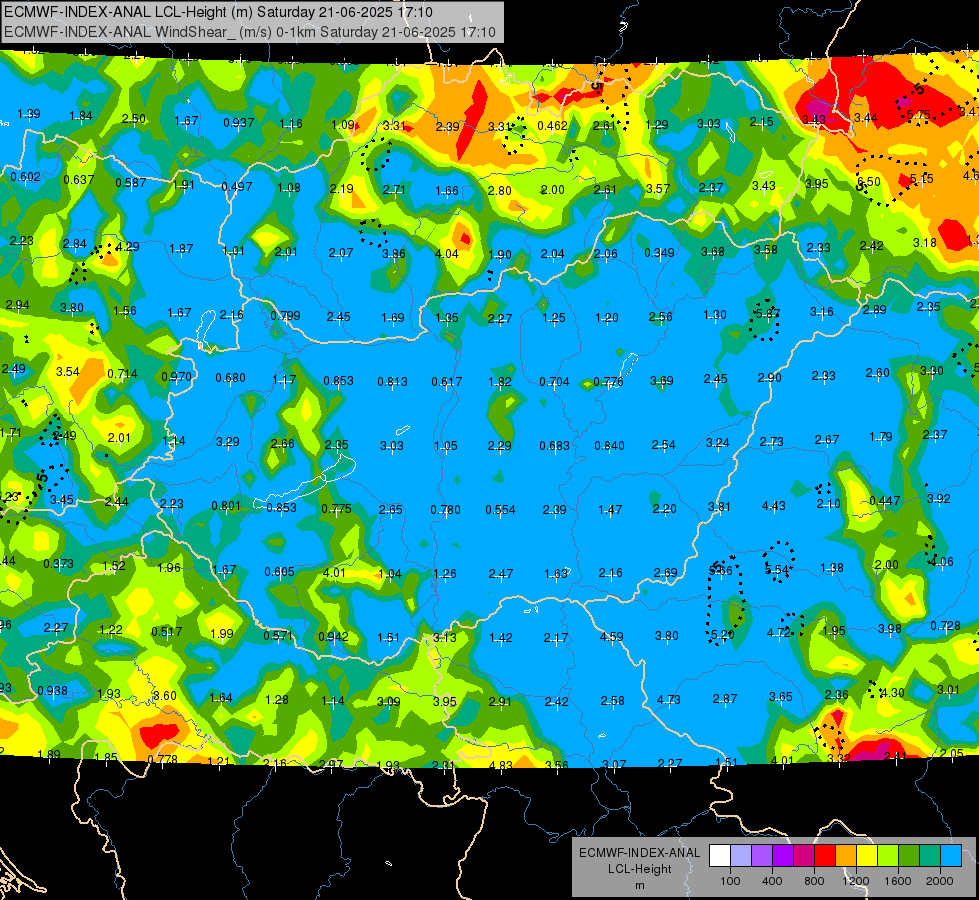
Task: Click the wind shear value 0.373
Action: click(58, 563)
